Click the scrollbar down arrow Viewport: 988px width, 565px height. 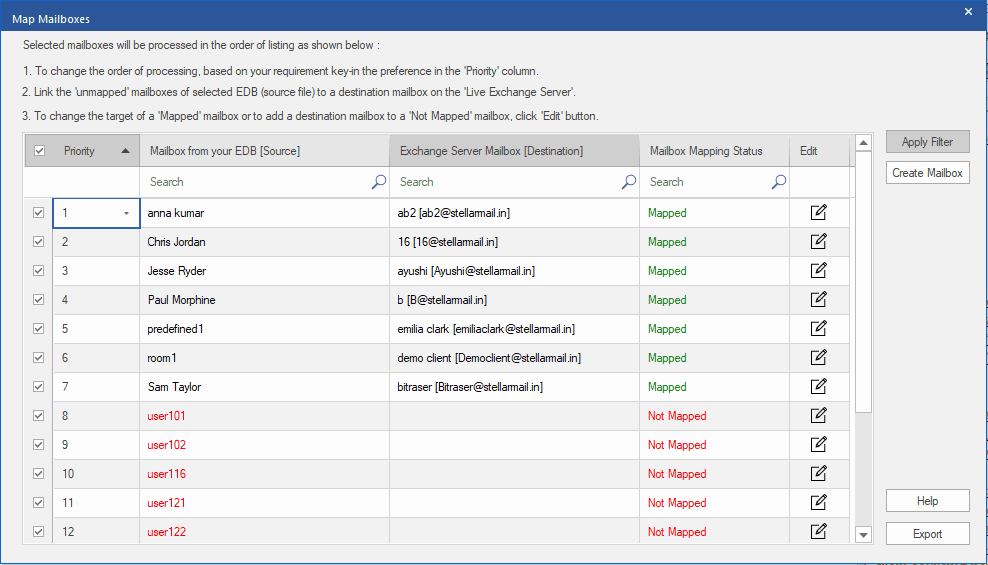coord(863,535)
